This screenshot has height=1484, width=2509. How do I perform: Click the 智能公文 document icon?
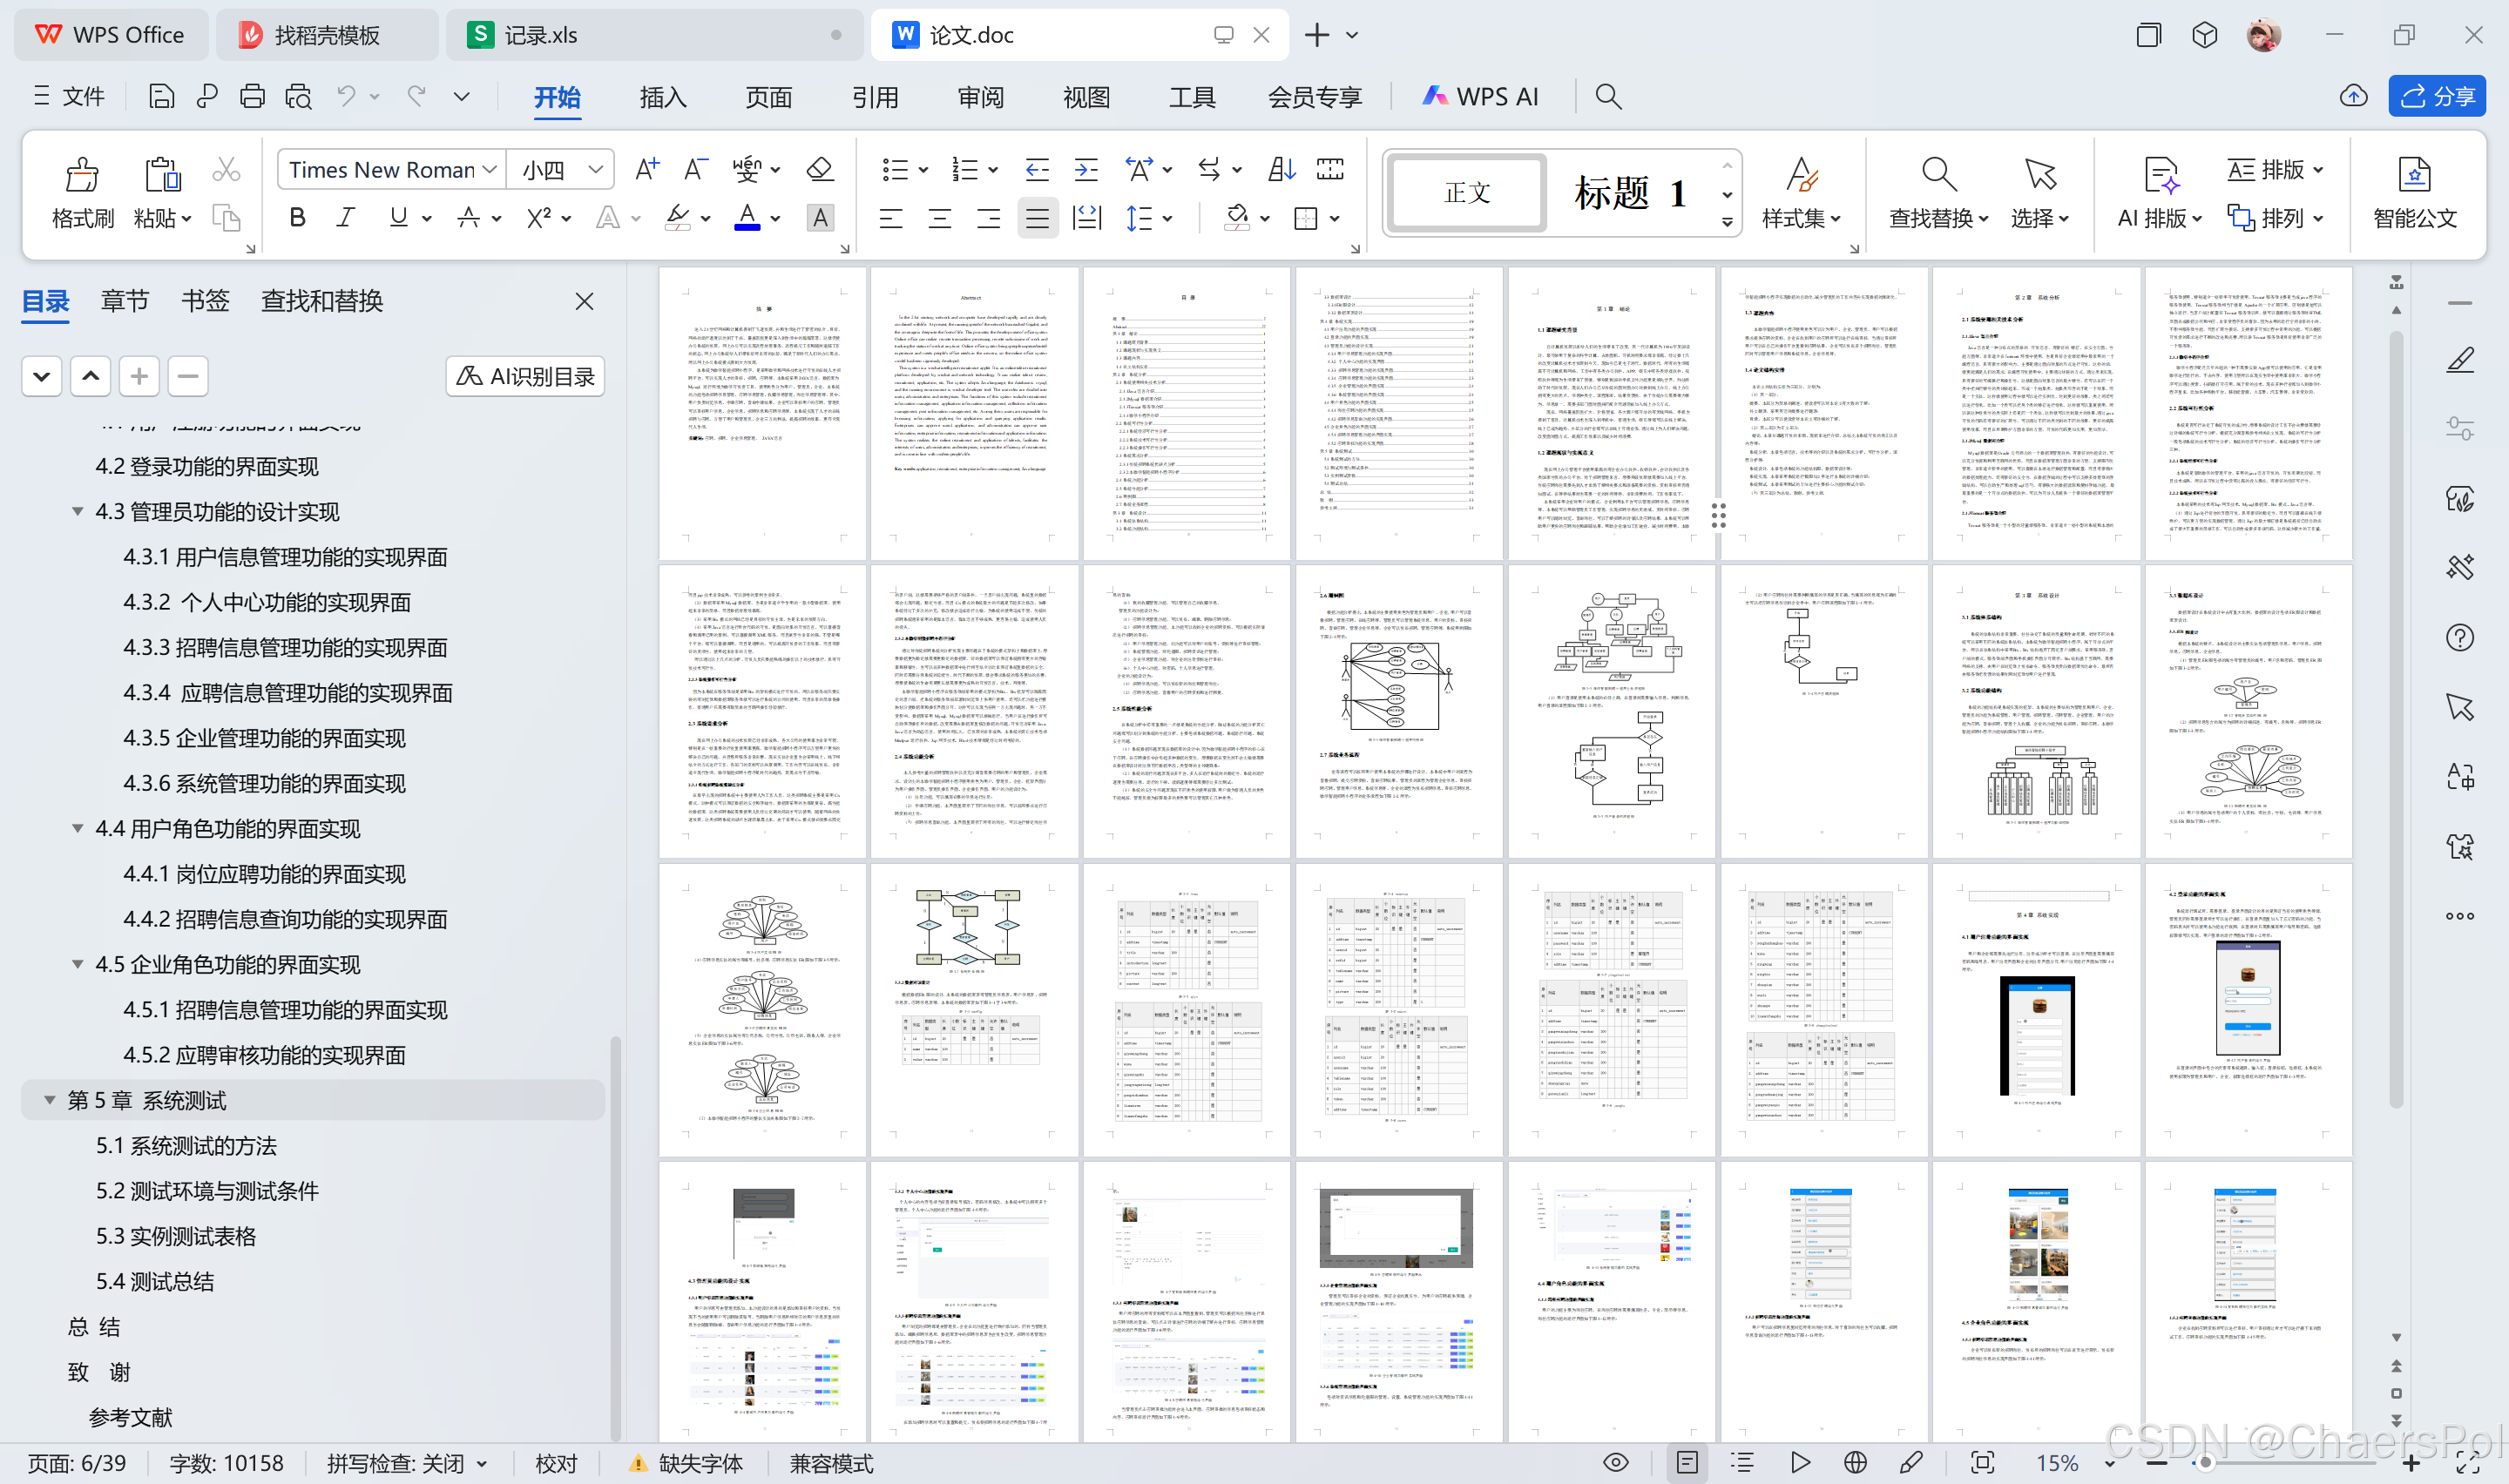click(2414, 175)
